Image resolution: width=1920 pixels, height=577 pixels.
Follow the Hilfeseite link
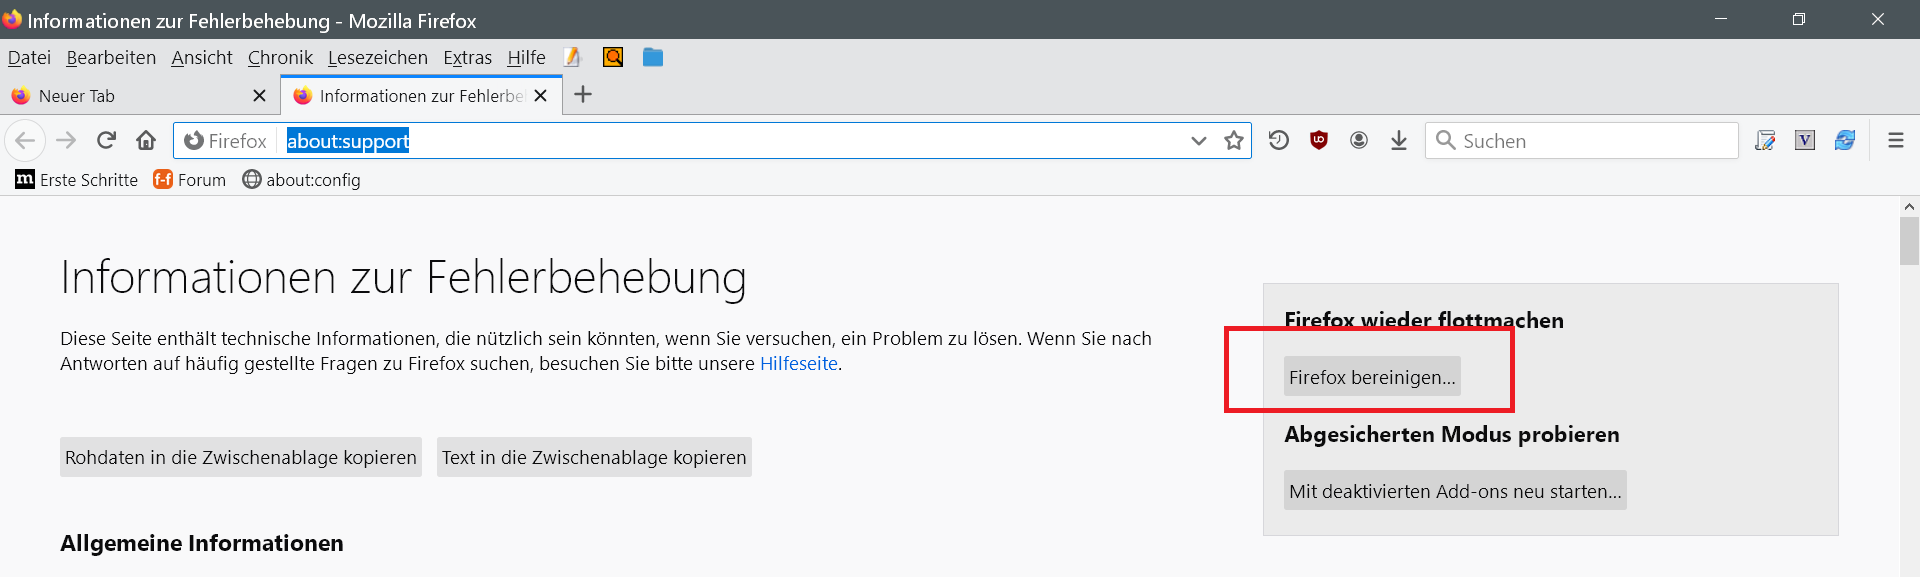pyautogui.click(x=798, y=364)
